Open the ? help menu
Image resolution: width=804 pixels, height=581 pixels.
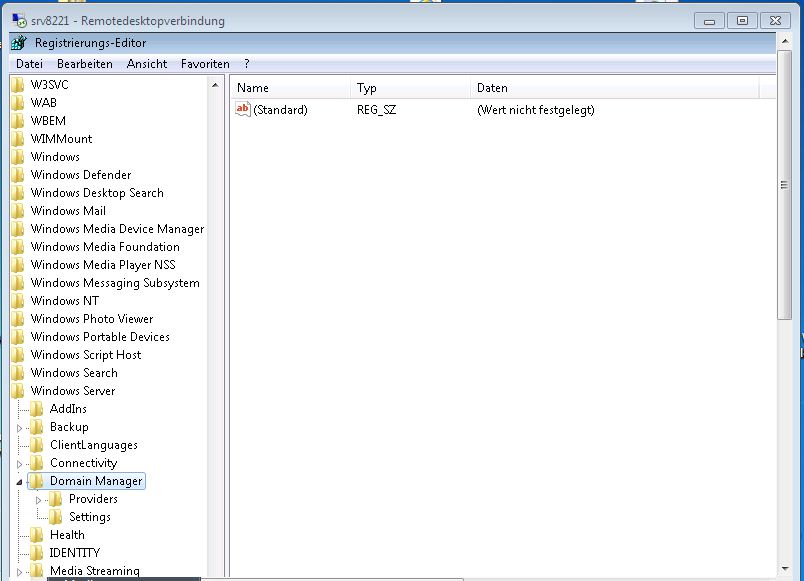(x=247, y=64)
